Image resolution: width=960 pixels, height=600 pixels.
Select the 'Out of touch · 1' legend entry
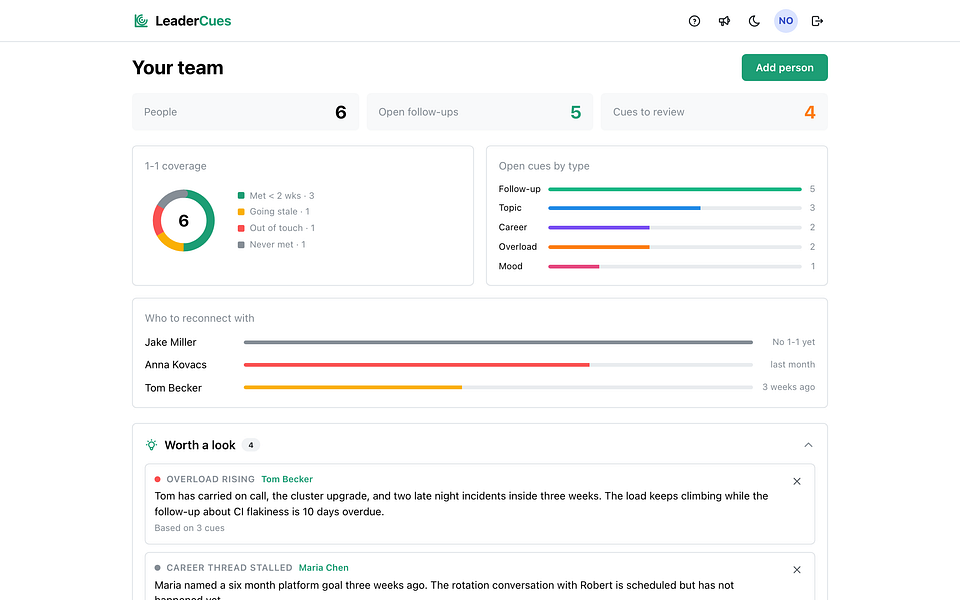276,228
